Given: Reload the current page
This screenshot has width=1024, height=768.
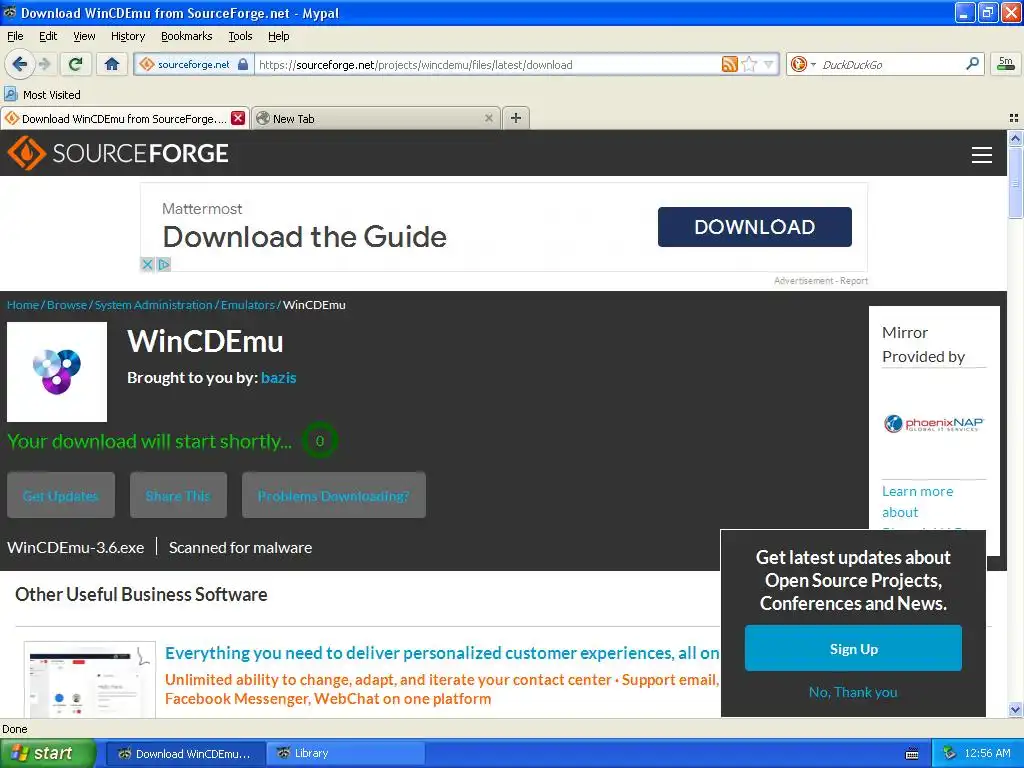Looking at the screenshot, I should coord(75,64).
